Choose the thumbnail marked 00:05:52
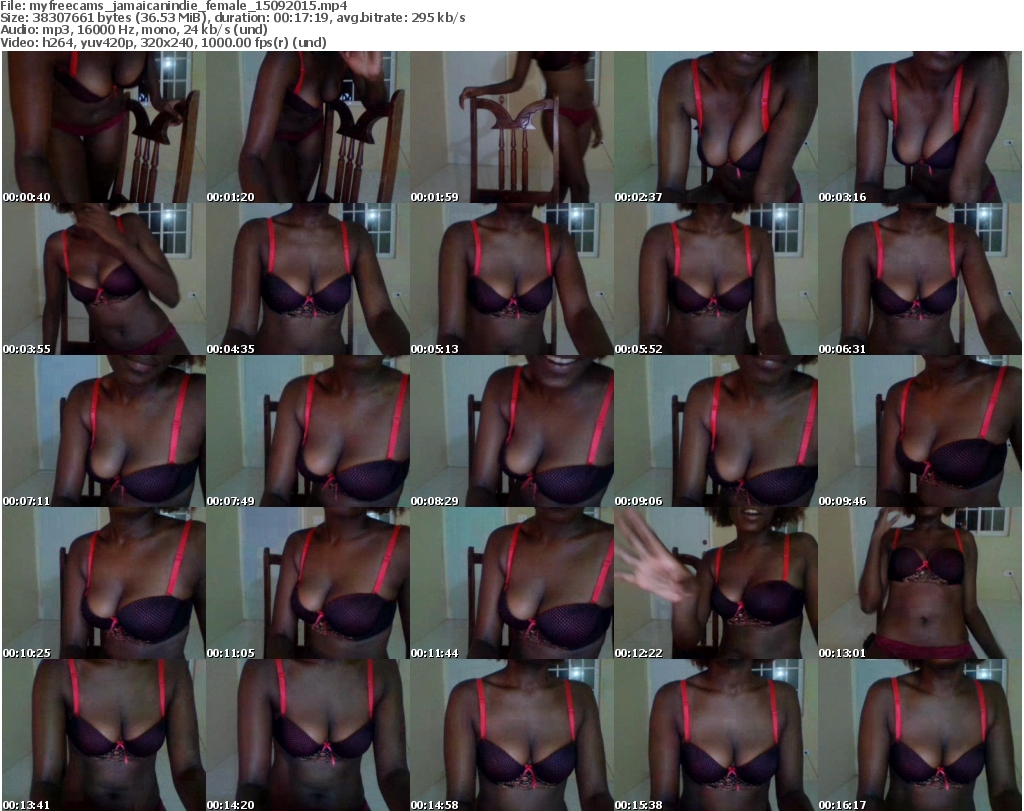1024x811 pixels. coord(716,279)
